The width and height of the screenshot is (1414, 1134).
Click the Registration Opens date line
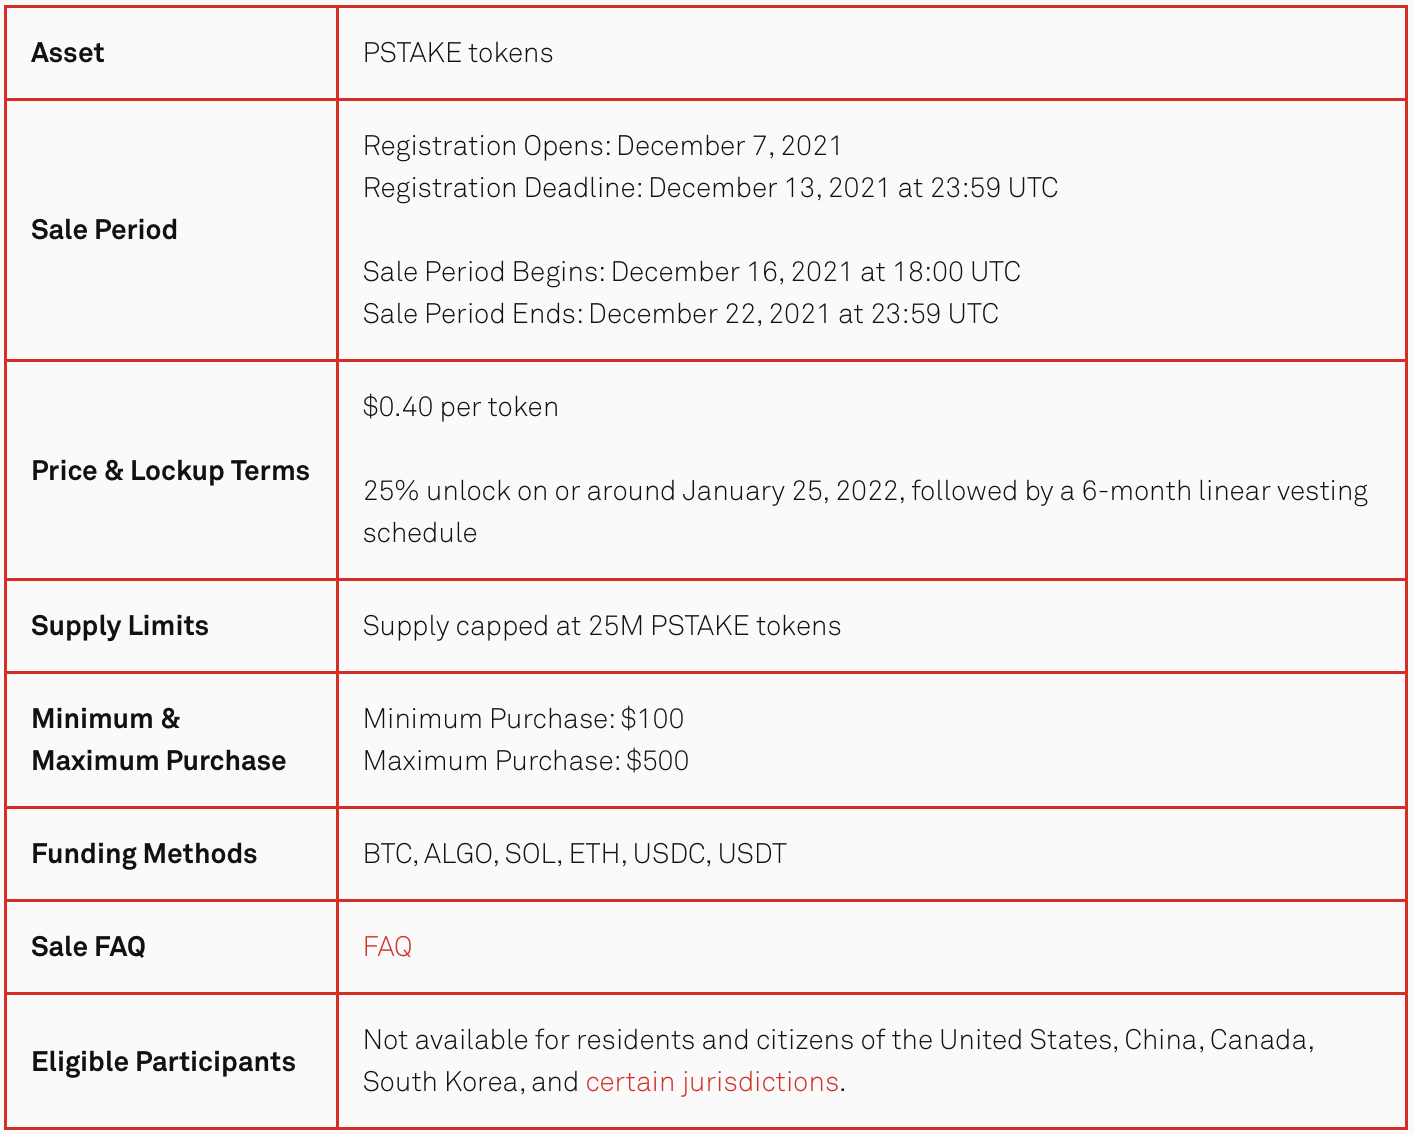point(602,146)
